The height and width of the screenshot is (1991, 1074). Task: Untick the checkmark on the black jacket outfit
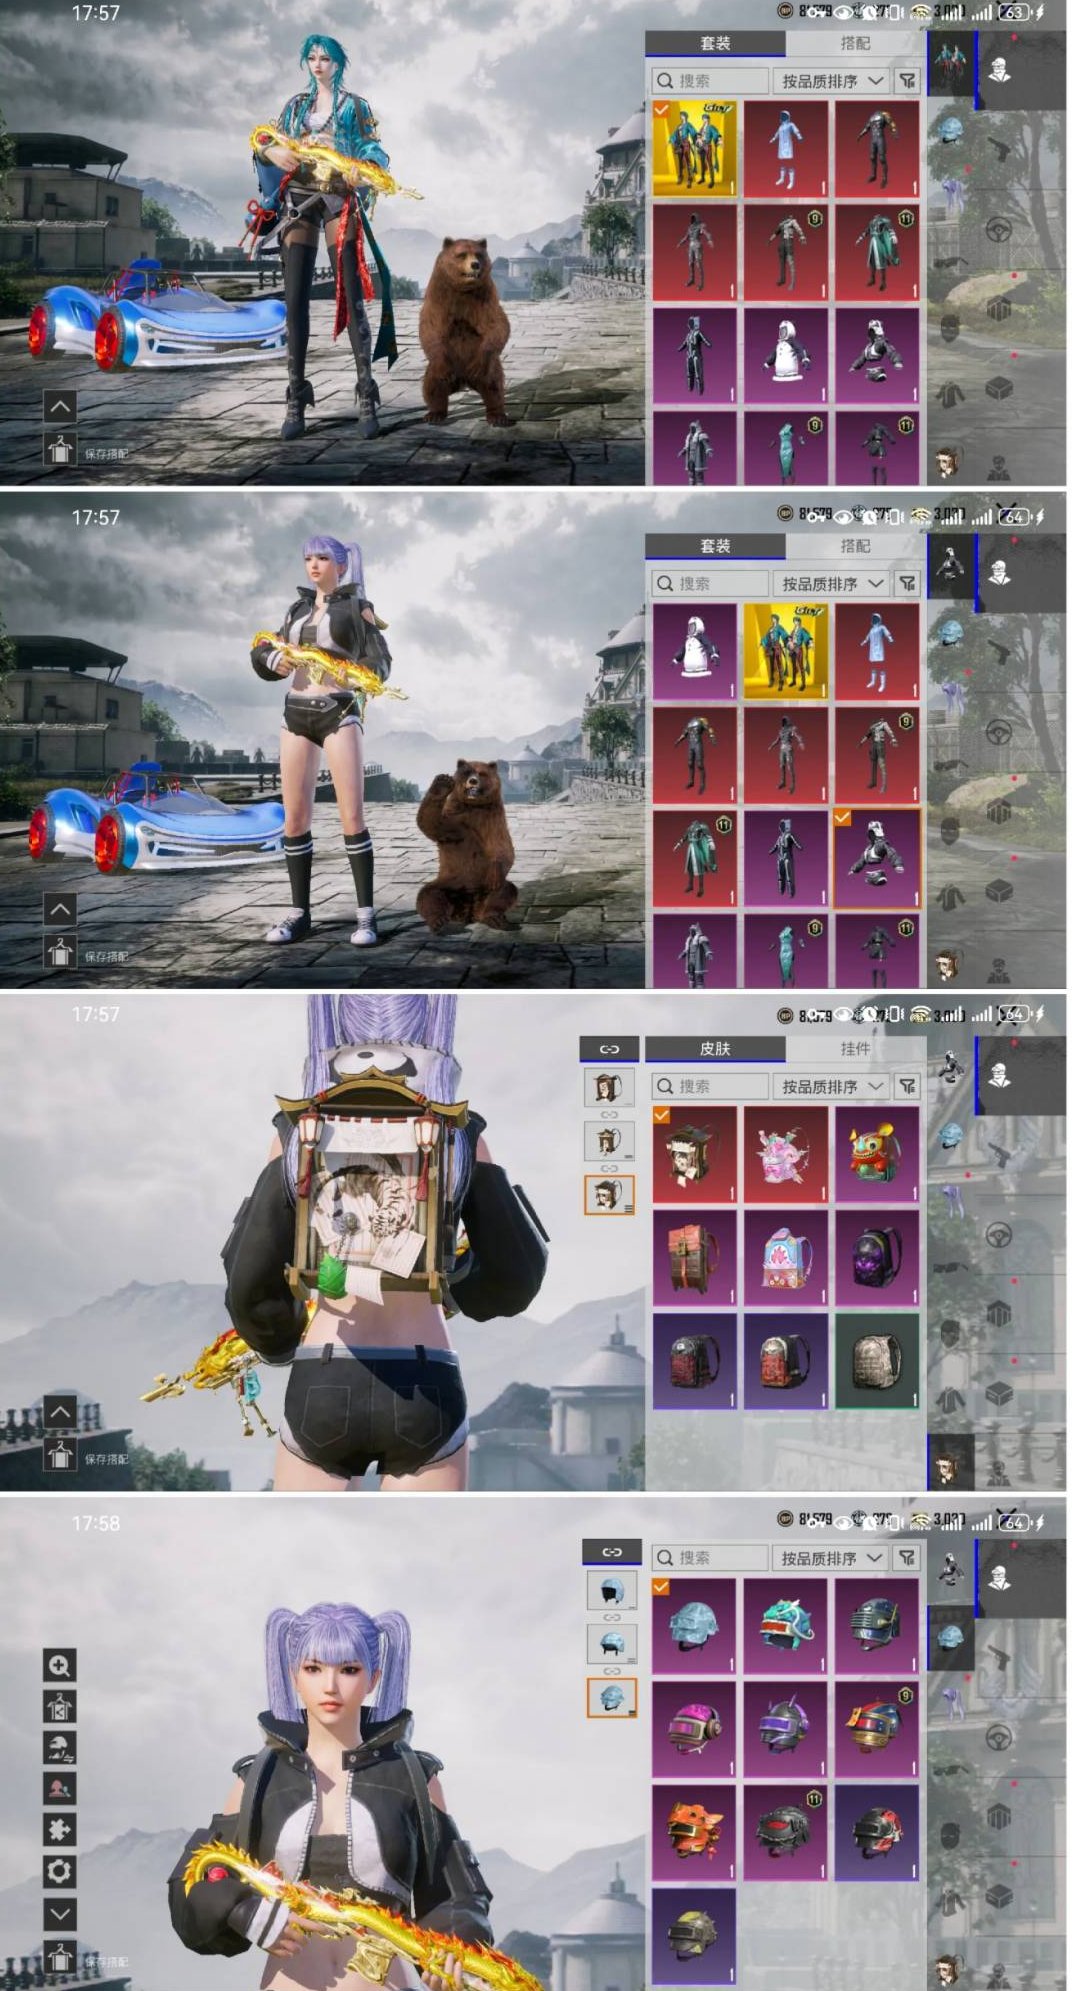[843, 818]
